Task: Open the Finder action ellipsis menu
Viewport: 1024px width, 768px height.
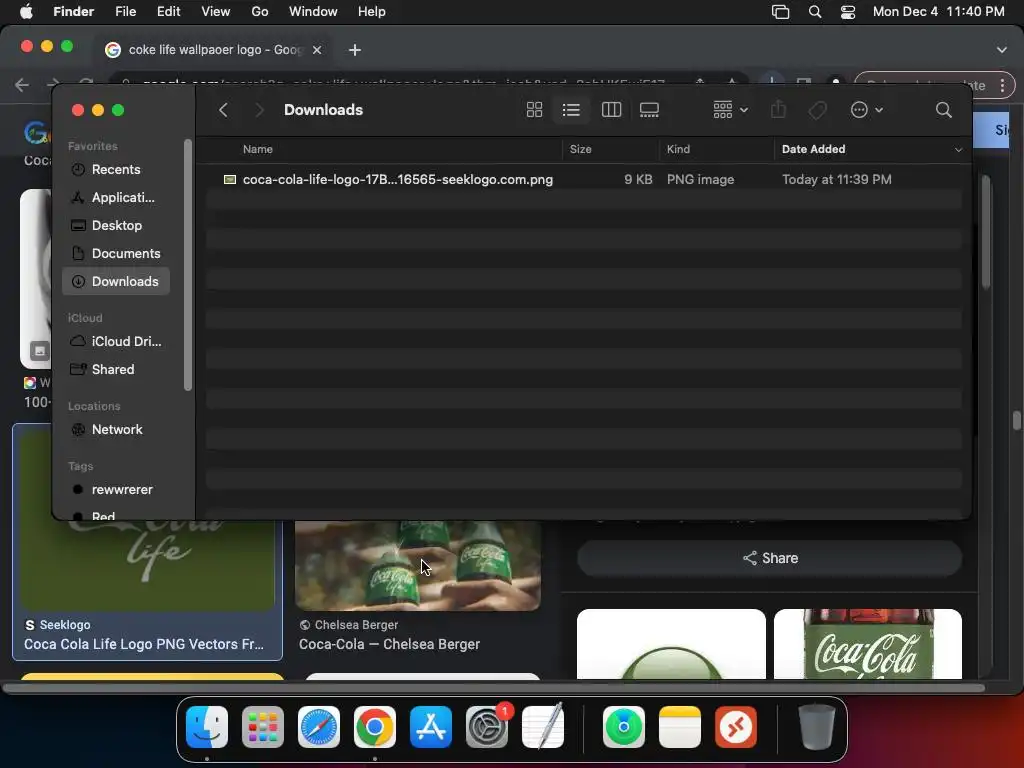Action: coord(867,110)
